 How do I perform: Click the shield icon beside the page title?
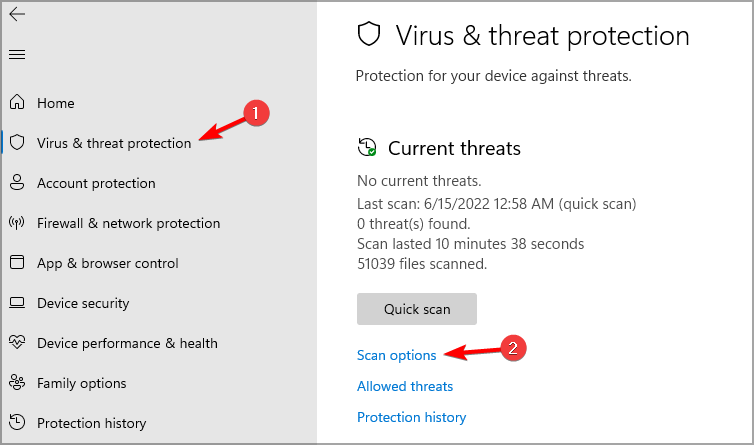tap(369, 36)
